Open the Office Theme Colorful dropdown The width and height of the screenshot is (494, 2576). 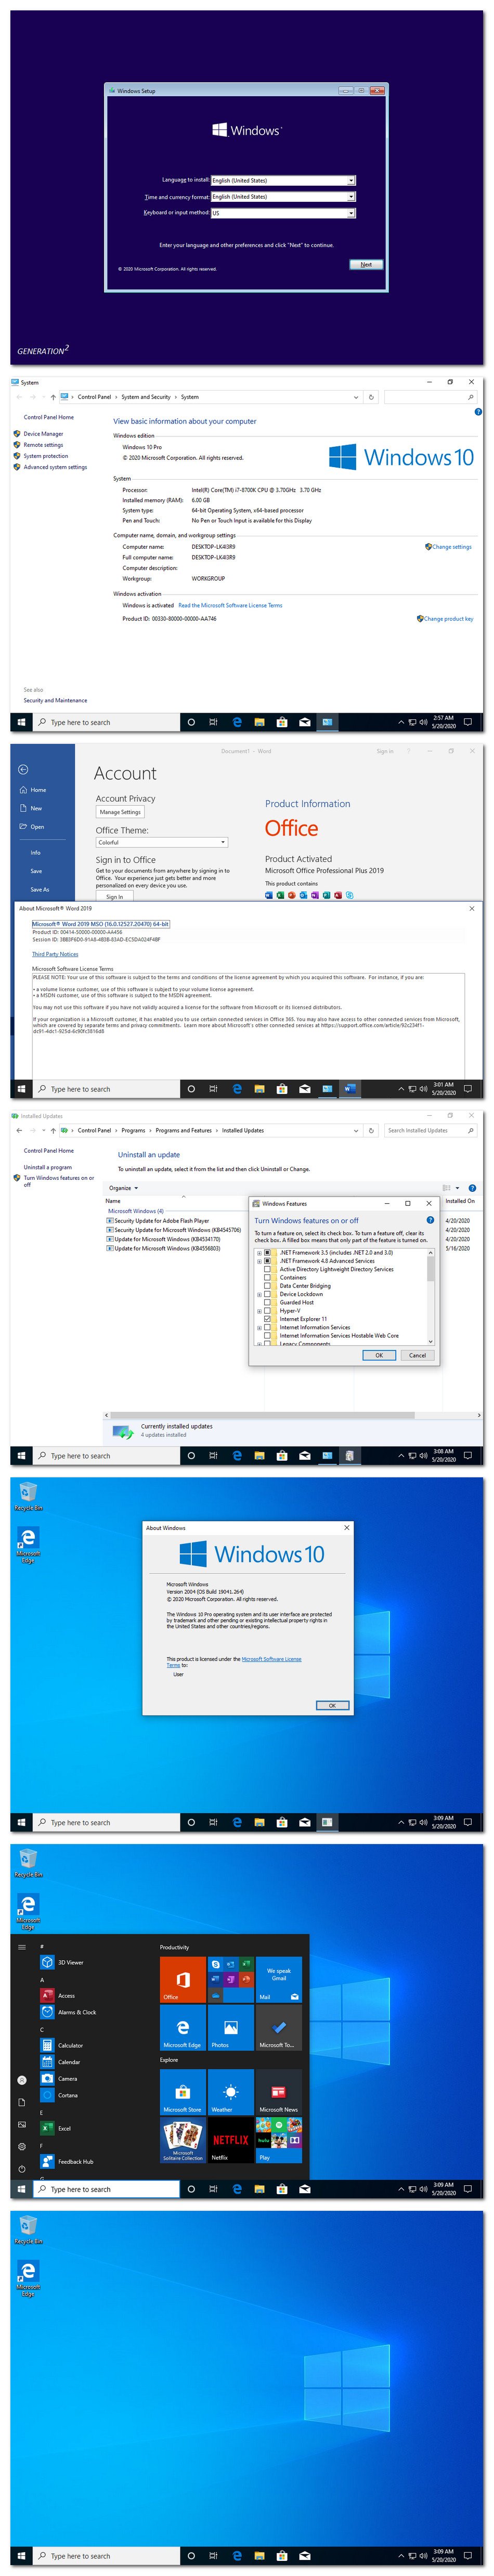pyautogui.click(x=162, y=842)
